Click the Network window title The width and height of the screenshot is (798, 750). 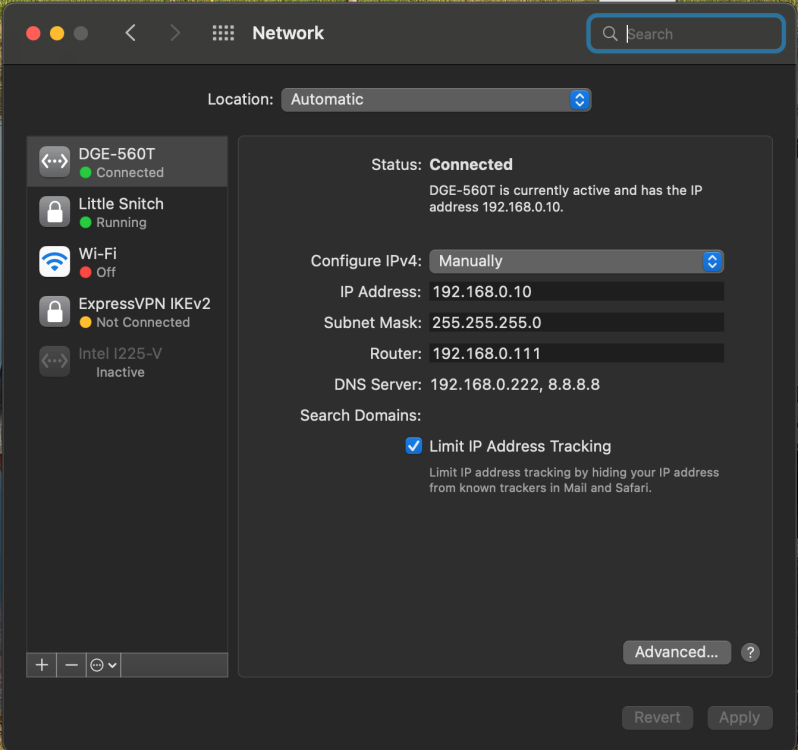click(x=288, y=33)
